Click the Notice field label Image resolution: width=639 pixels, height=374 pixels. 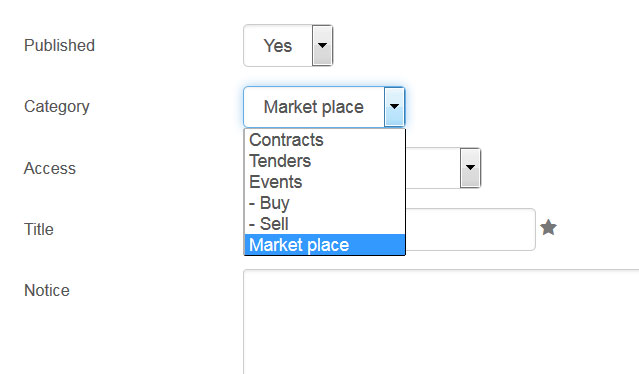point(47,290)
